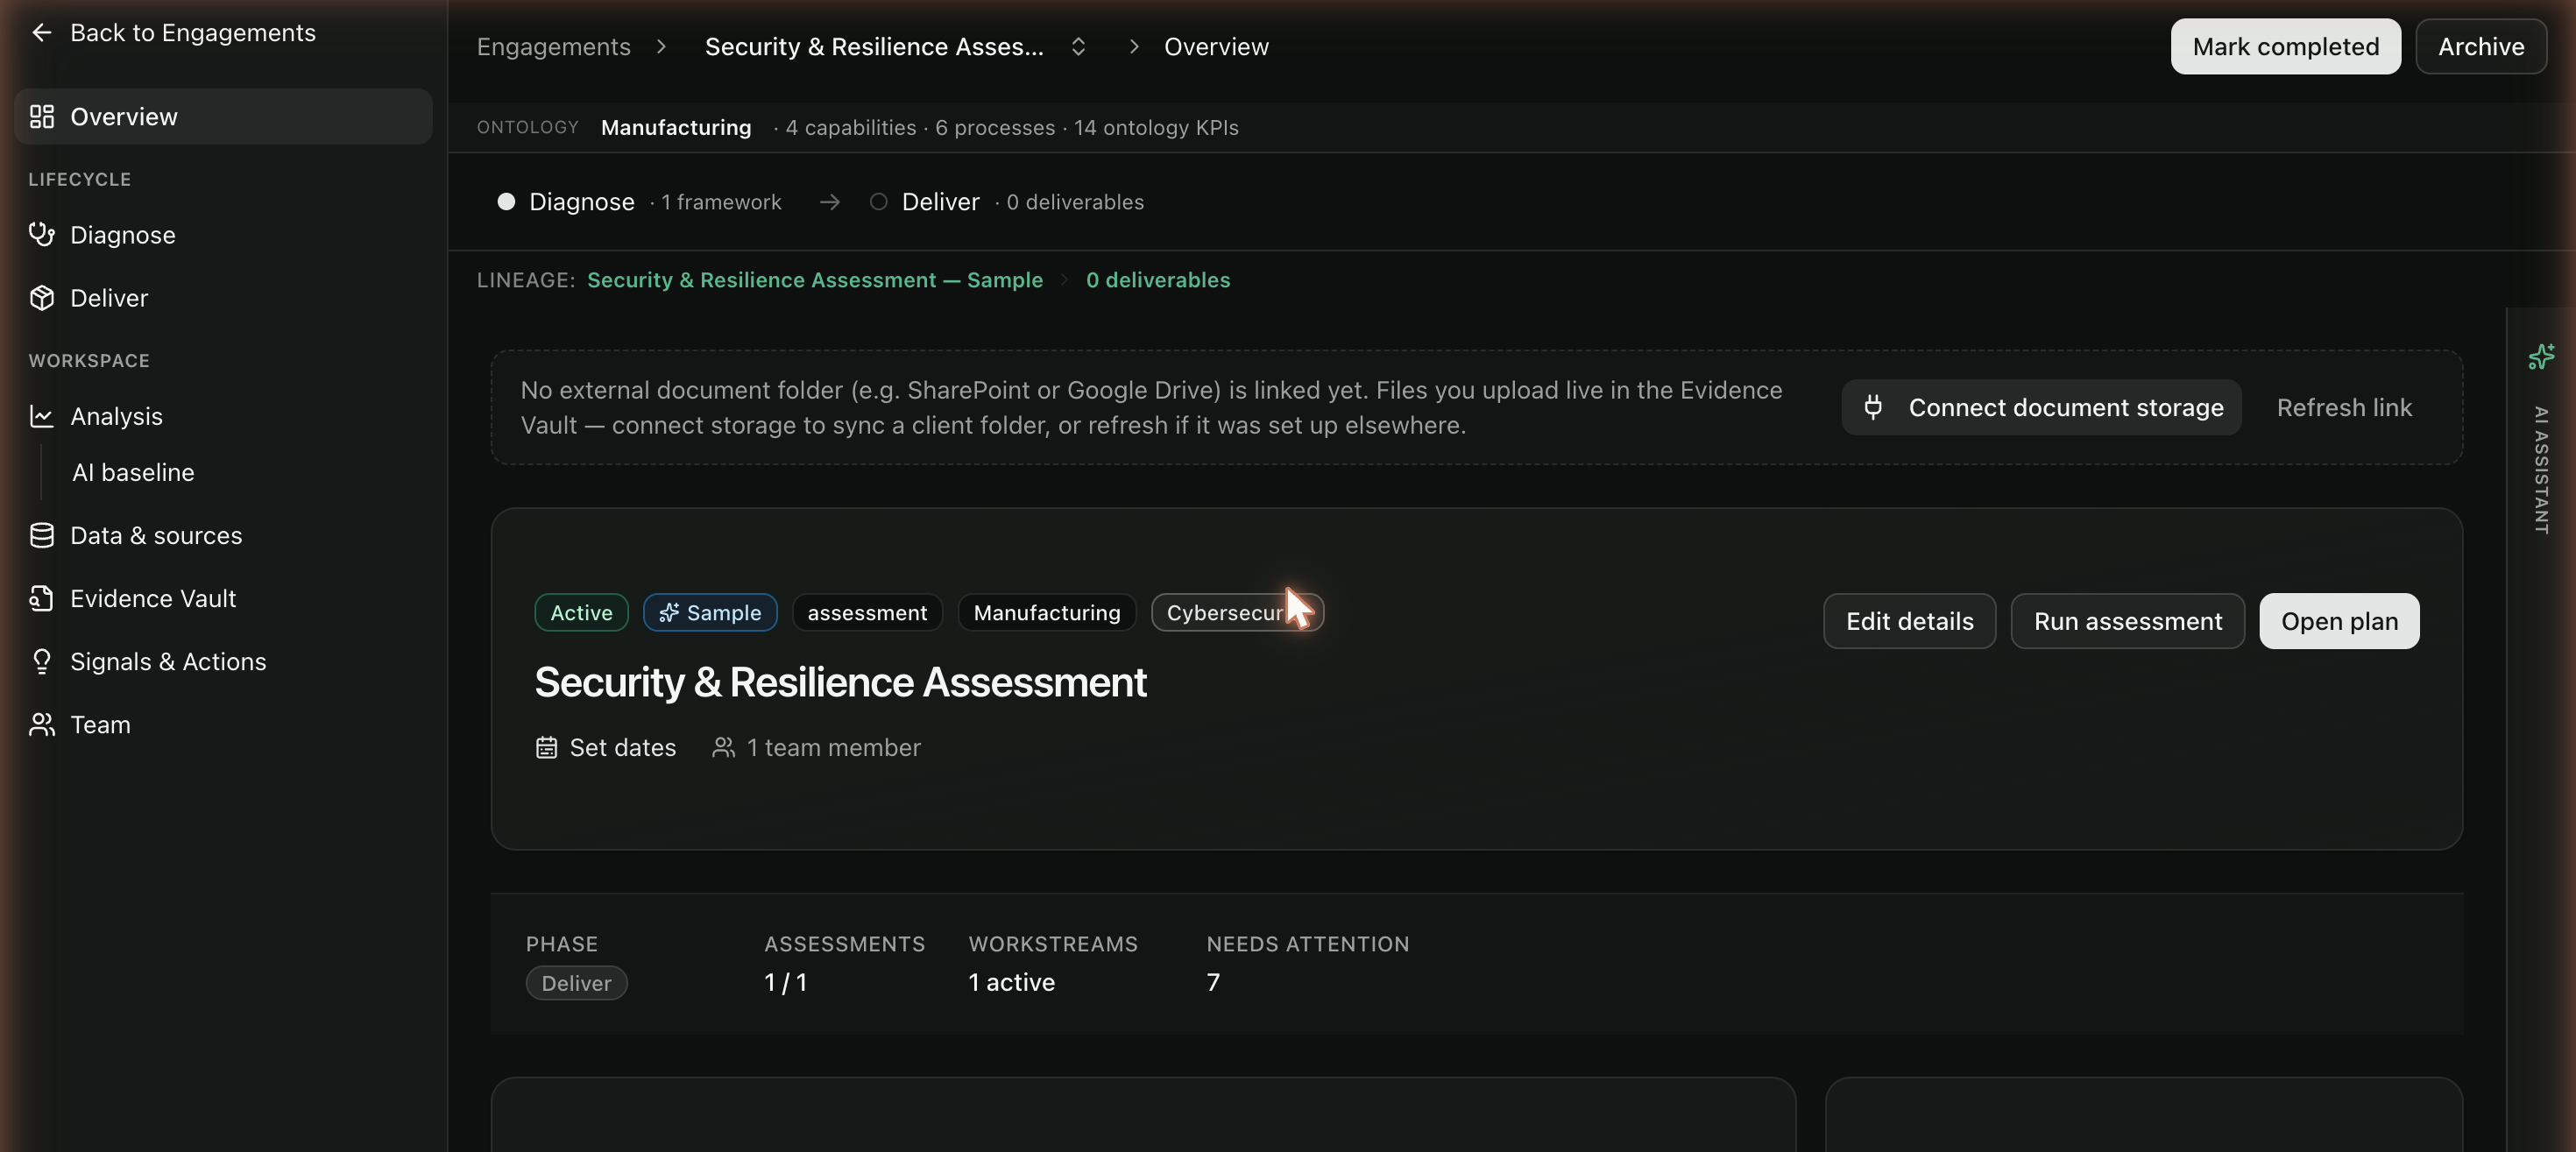Viewport: 2576px width, 1152px height.
Task: Open the Deliver lifecycle menu item
Action: click(x=223, y=298)
